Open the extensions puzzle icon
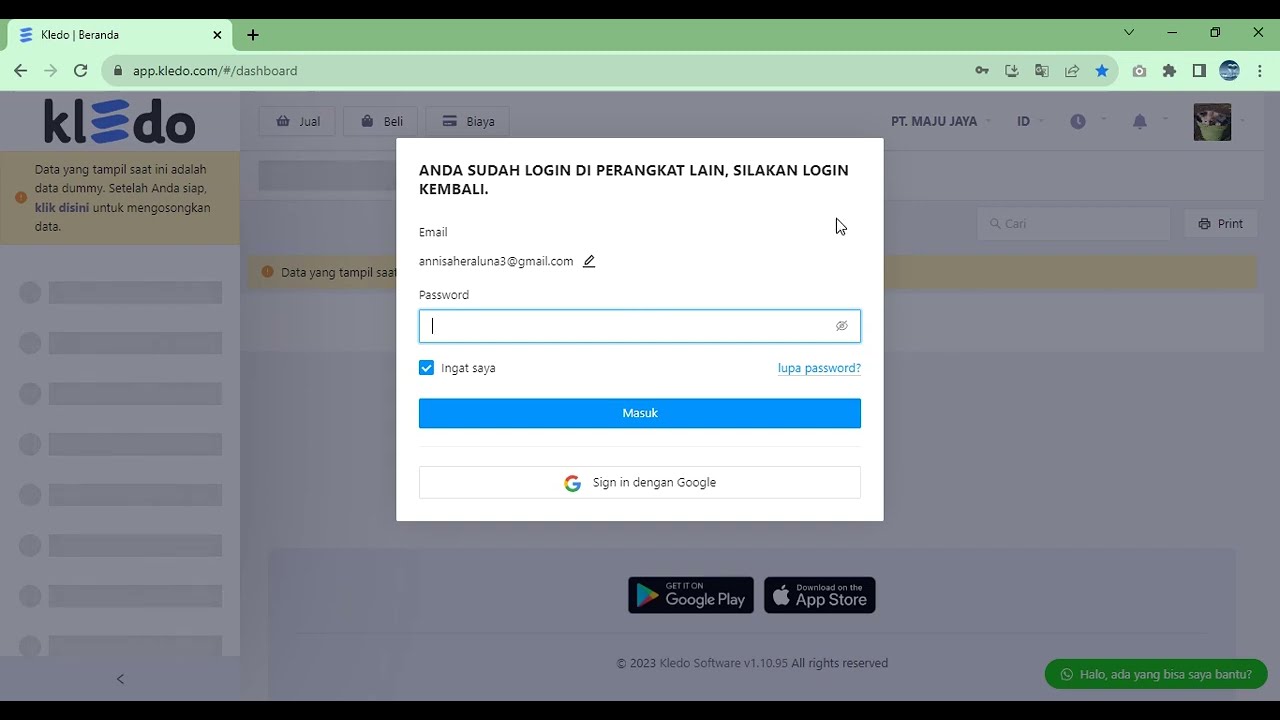 1169,71
